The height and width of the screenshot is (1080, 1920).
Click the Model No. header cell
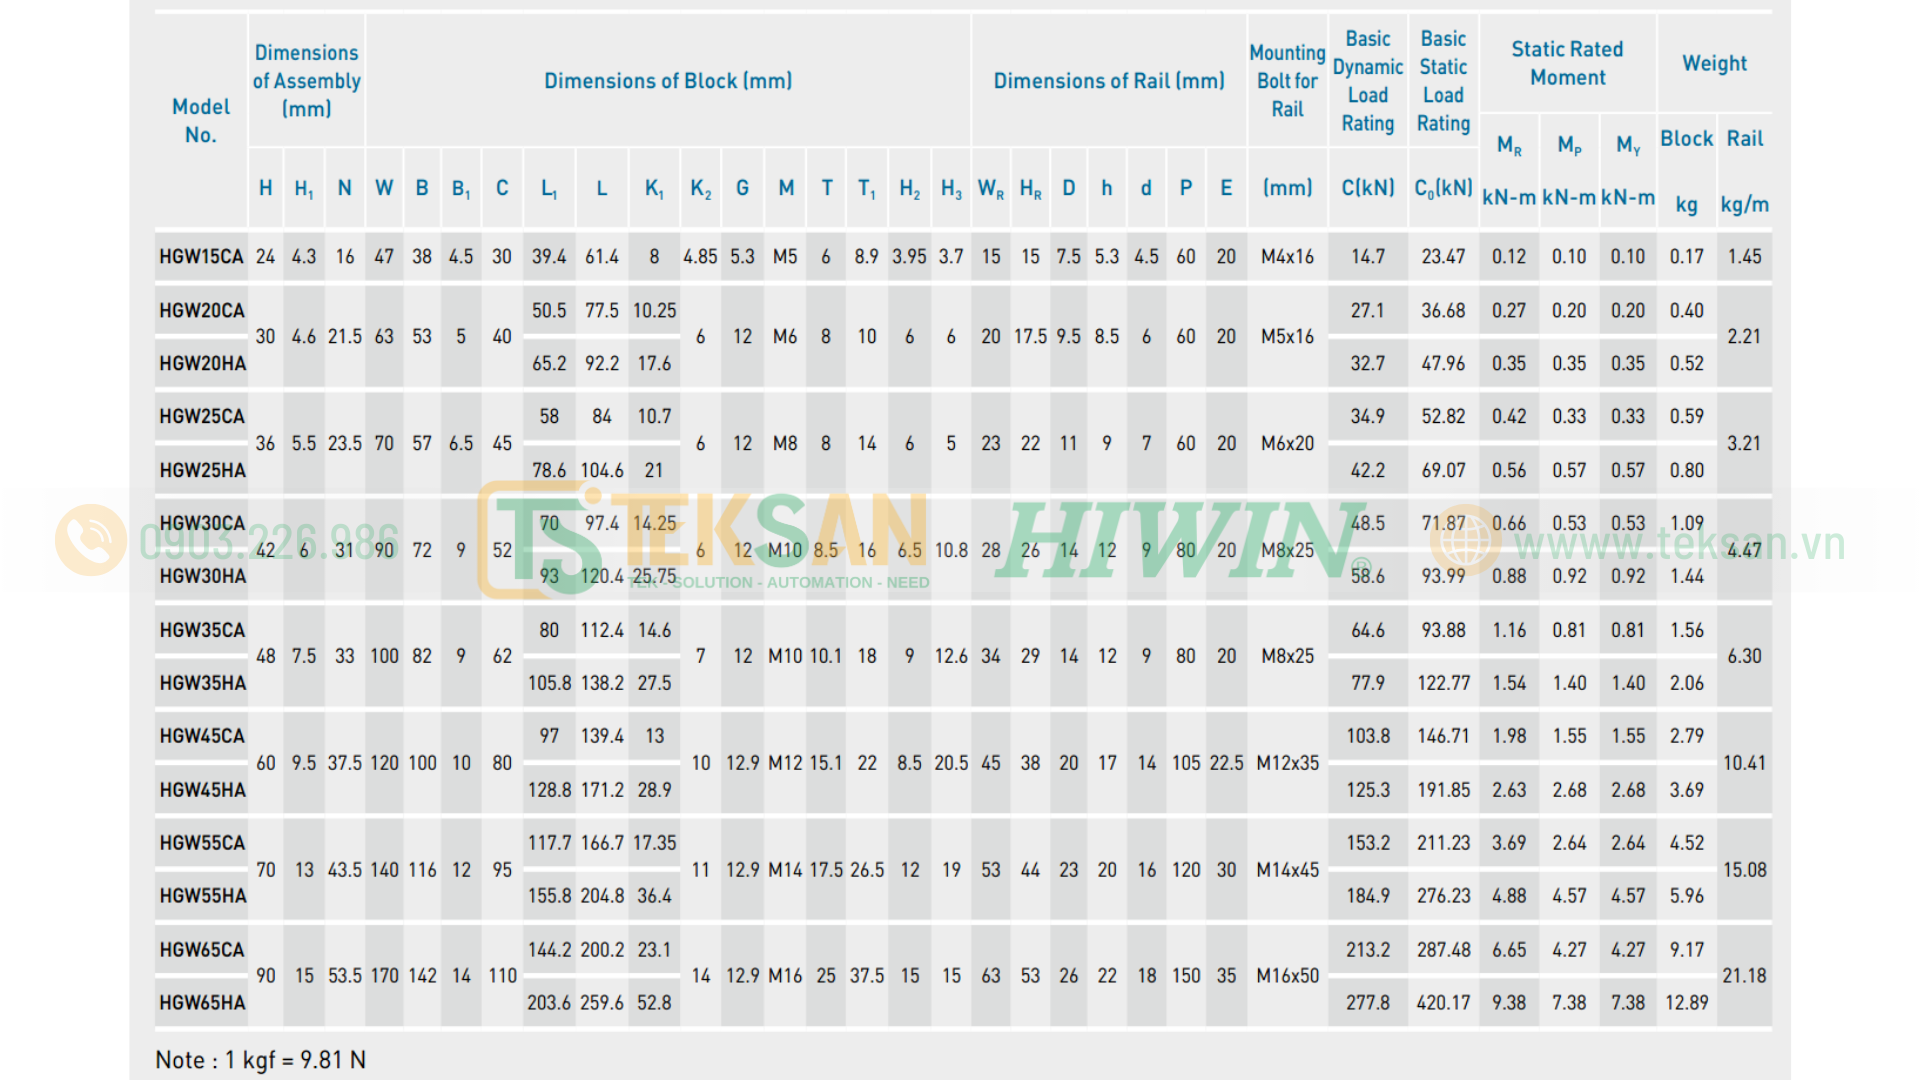click(201, 121)
